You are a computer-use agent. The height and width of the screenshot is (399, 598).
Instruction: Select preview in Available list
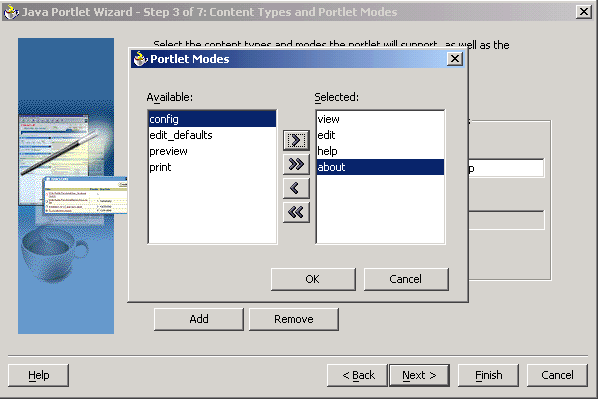tap(212, 151)
